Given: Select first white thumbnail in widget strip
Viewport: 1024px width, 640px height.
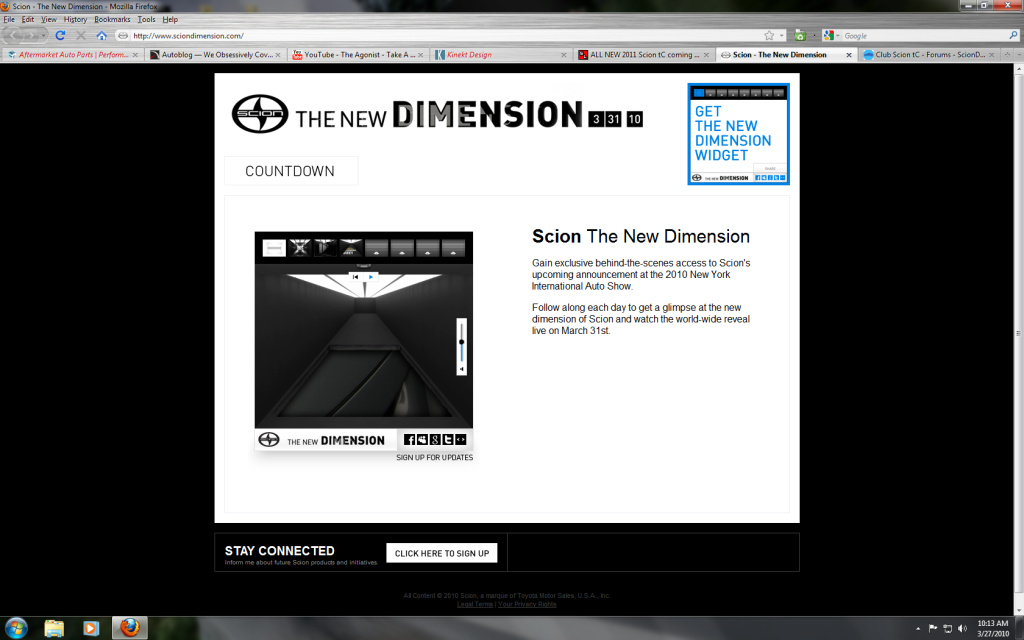Looking at the screenshot, I should pos(274,248).
